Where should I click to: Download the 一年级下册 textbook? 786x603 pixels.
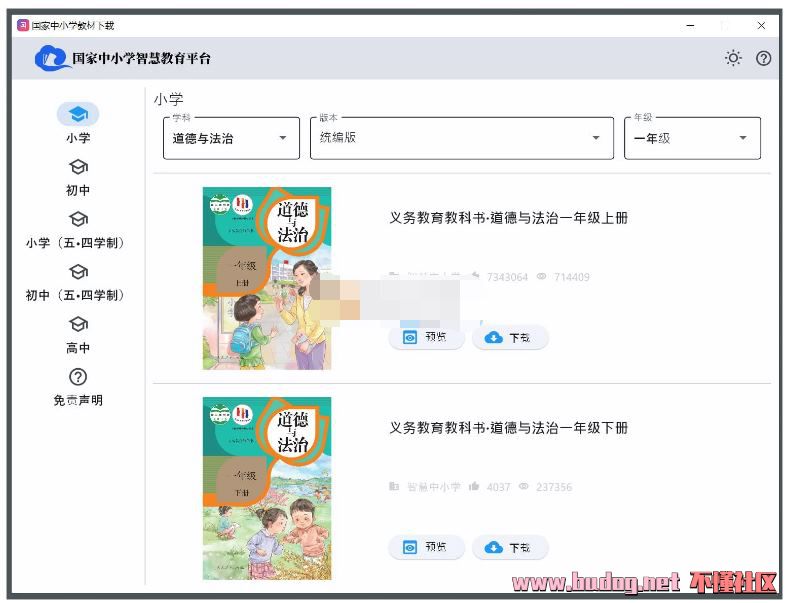pyautogui.click(x=510, y=547)
